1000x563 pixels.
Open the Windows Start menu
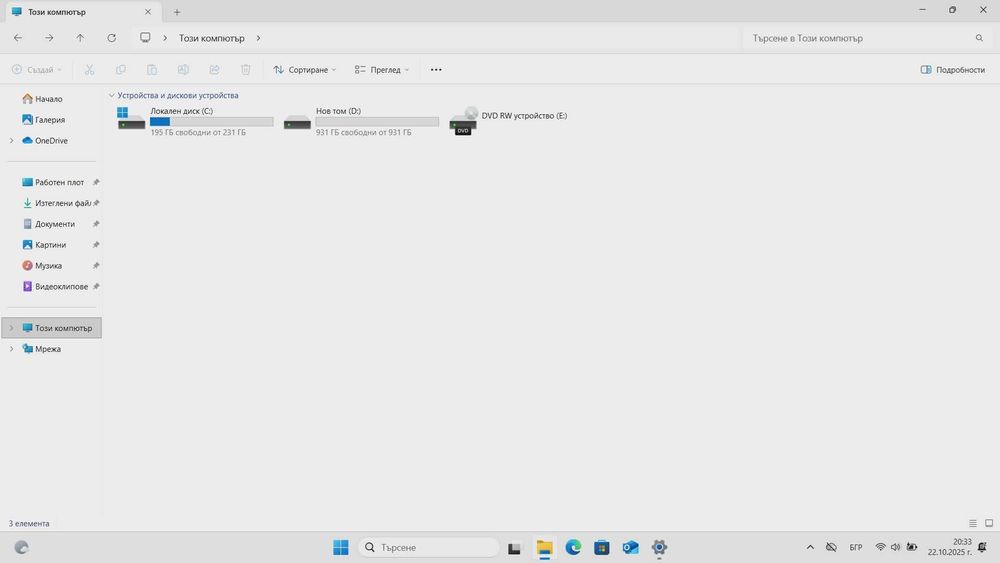(341, 547)
